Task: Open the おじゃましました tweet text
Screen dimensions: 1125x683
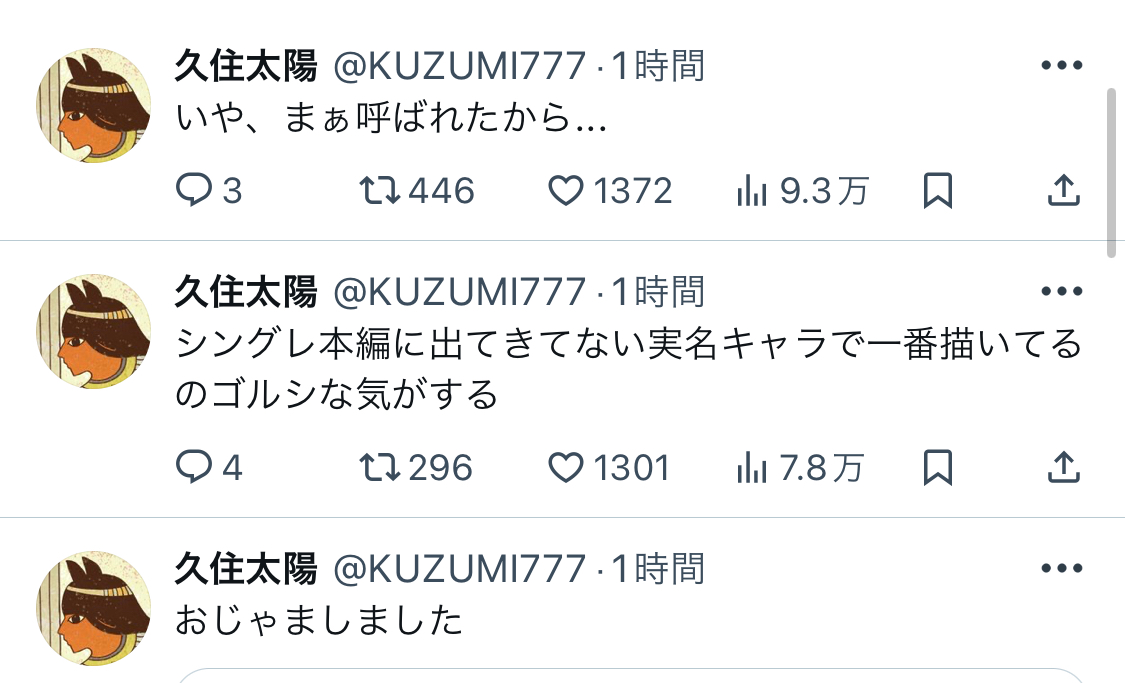Action: click(x=319, y=621)
